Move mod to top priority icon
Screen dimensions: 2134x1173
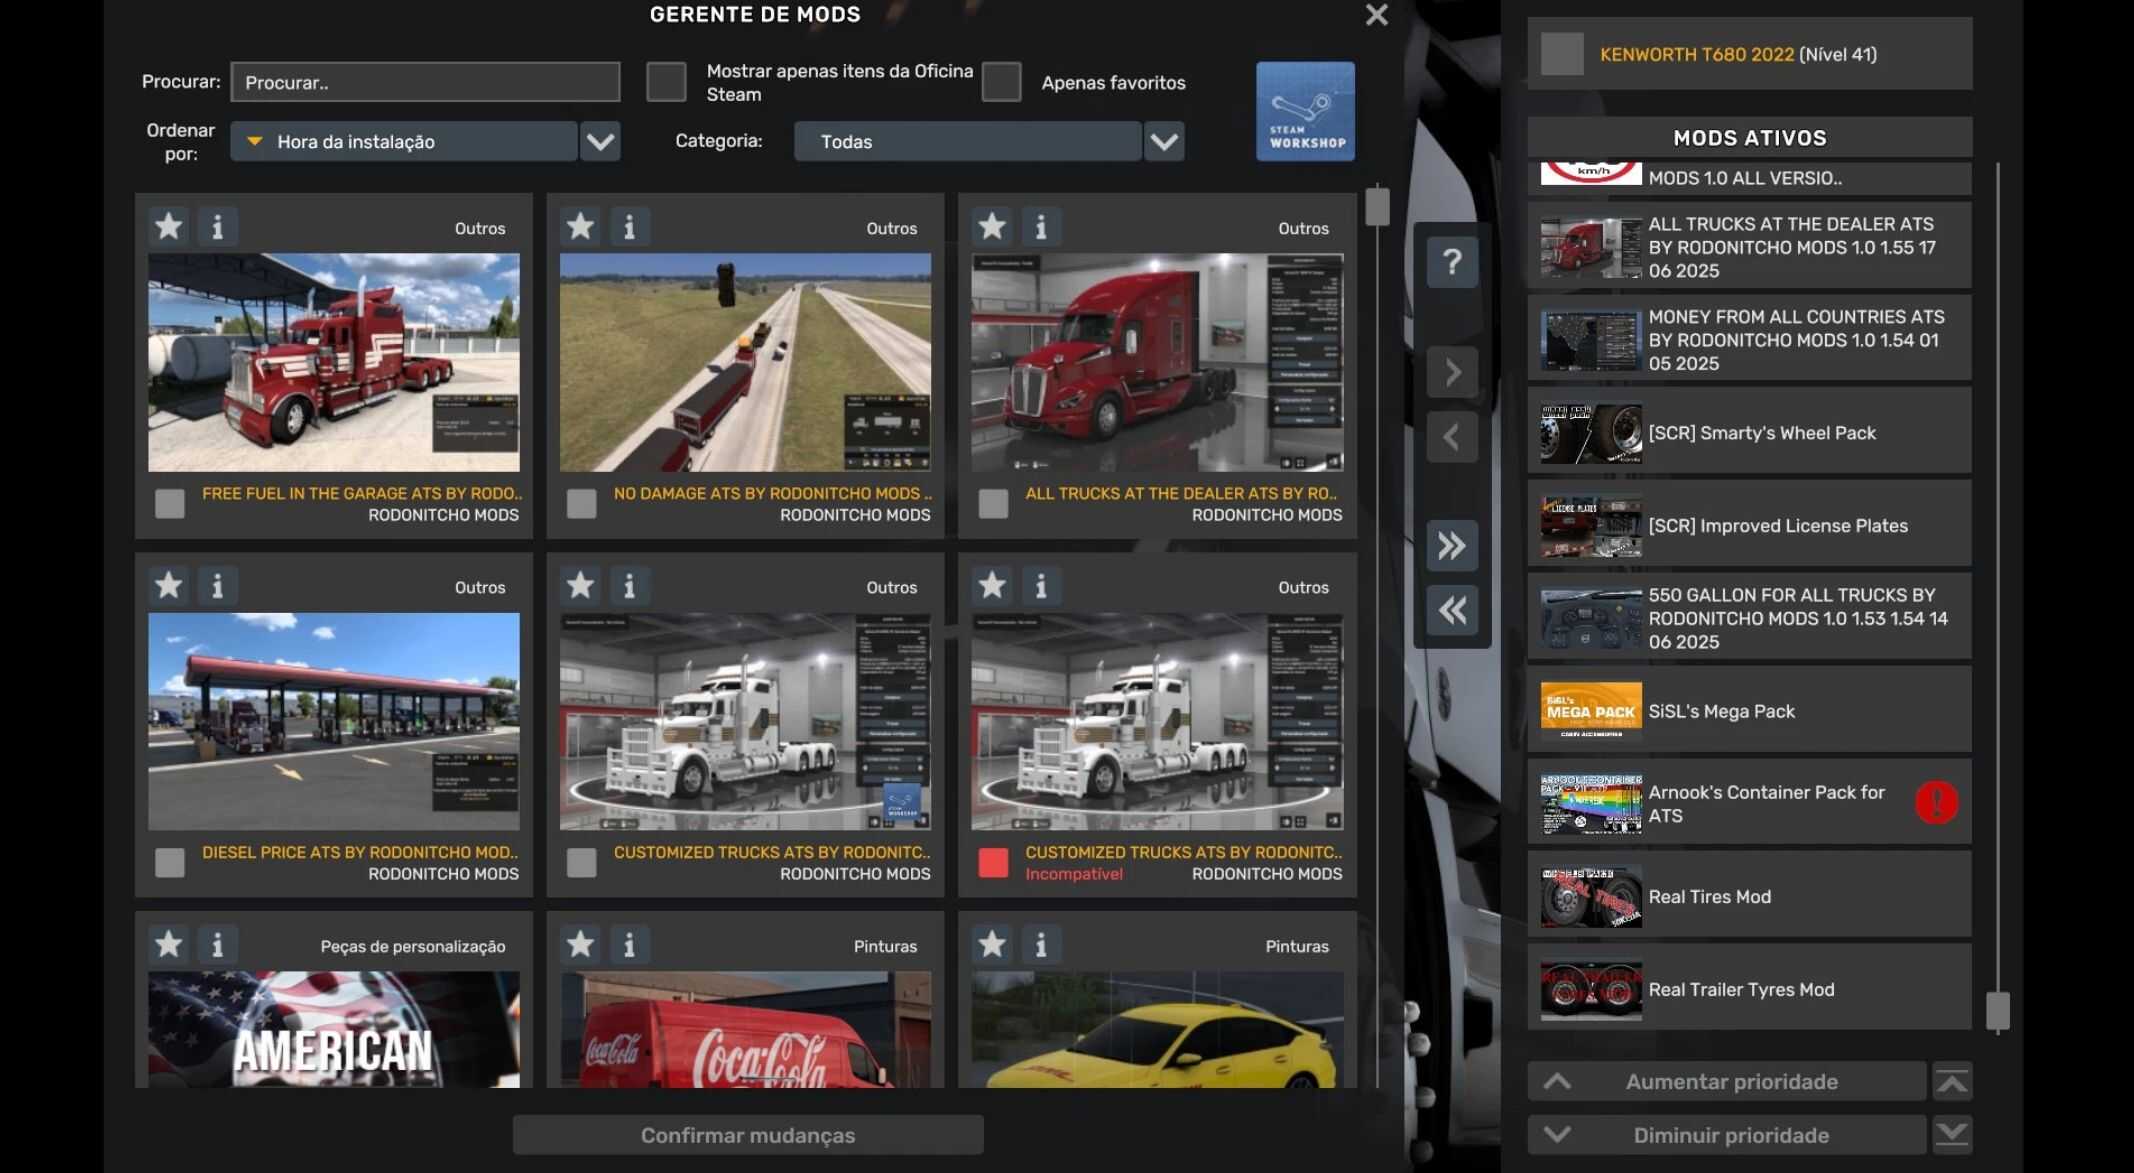click(1952, 1081)
